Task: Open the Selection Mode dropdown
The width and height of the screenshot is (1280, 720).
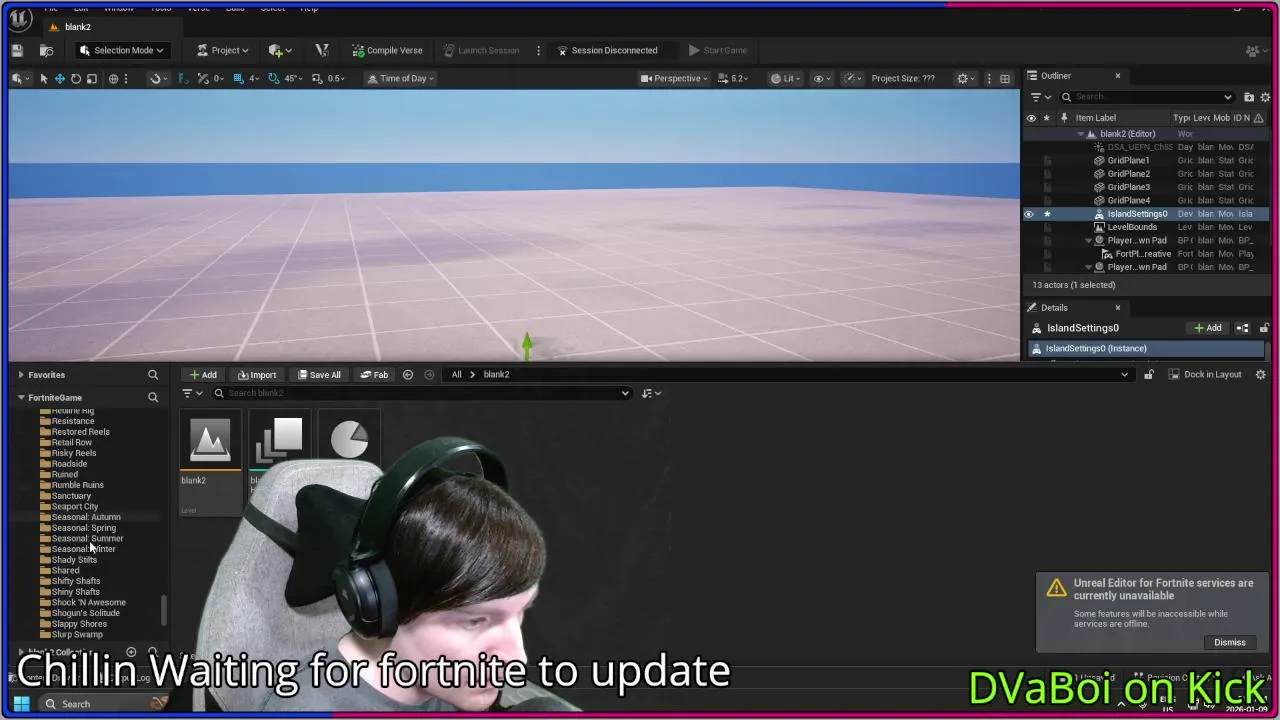Action: pos(122,50)
